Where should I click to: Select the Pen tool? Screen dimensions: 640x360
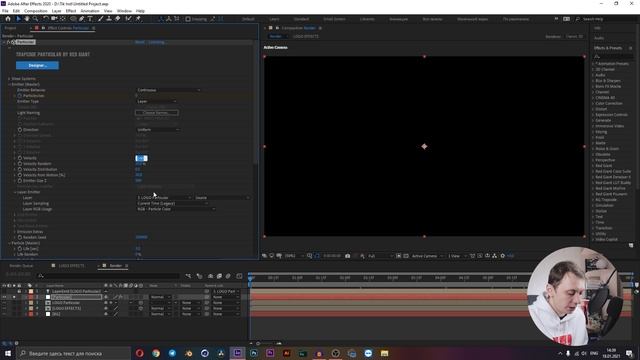[x=82, y=19]
